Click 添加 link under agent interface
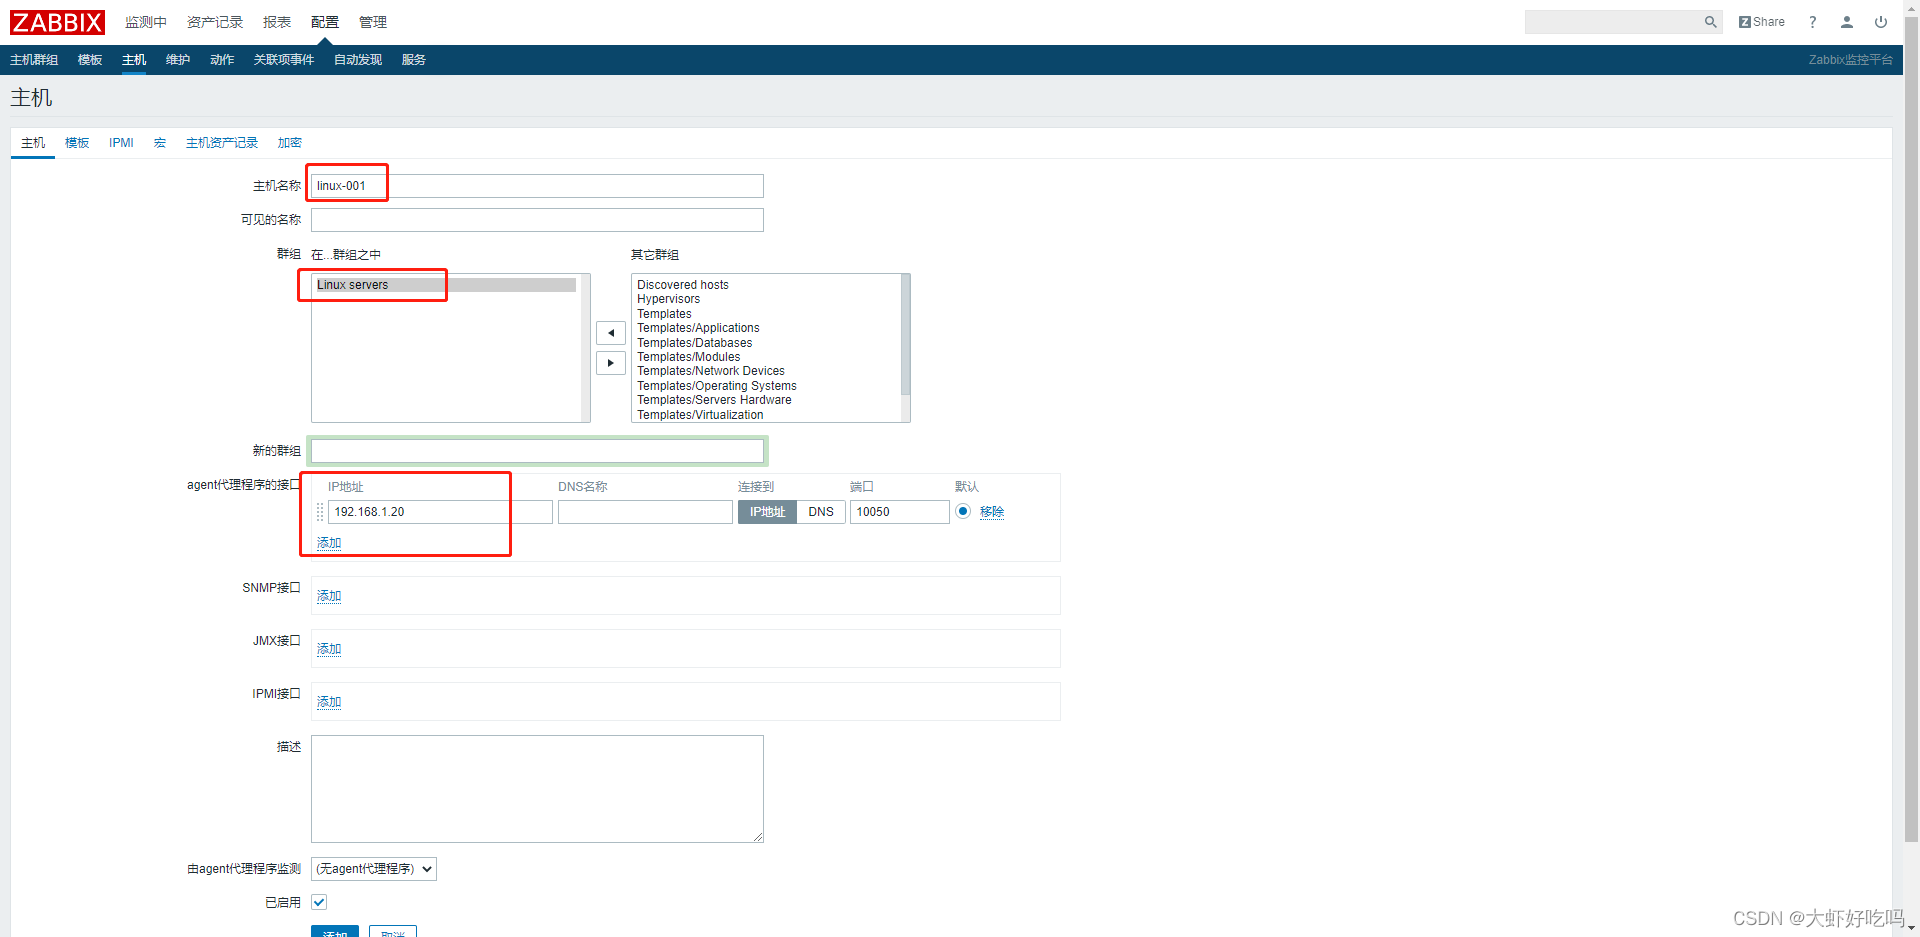Screen dimensions: 1920x937 pyautogui.click(x=329, y=543)
